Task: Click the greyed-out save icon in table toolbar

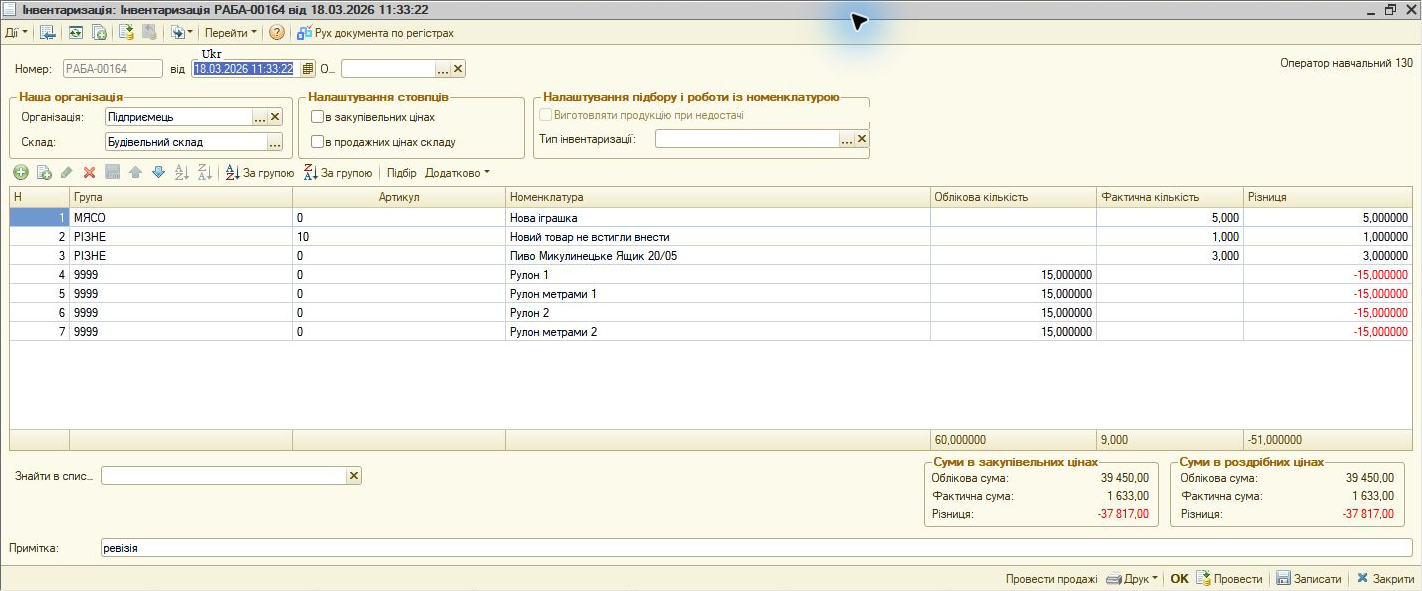Action: [x=113, y=173]
